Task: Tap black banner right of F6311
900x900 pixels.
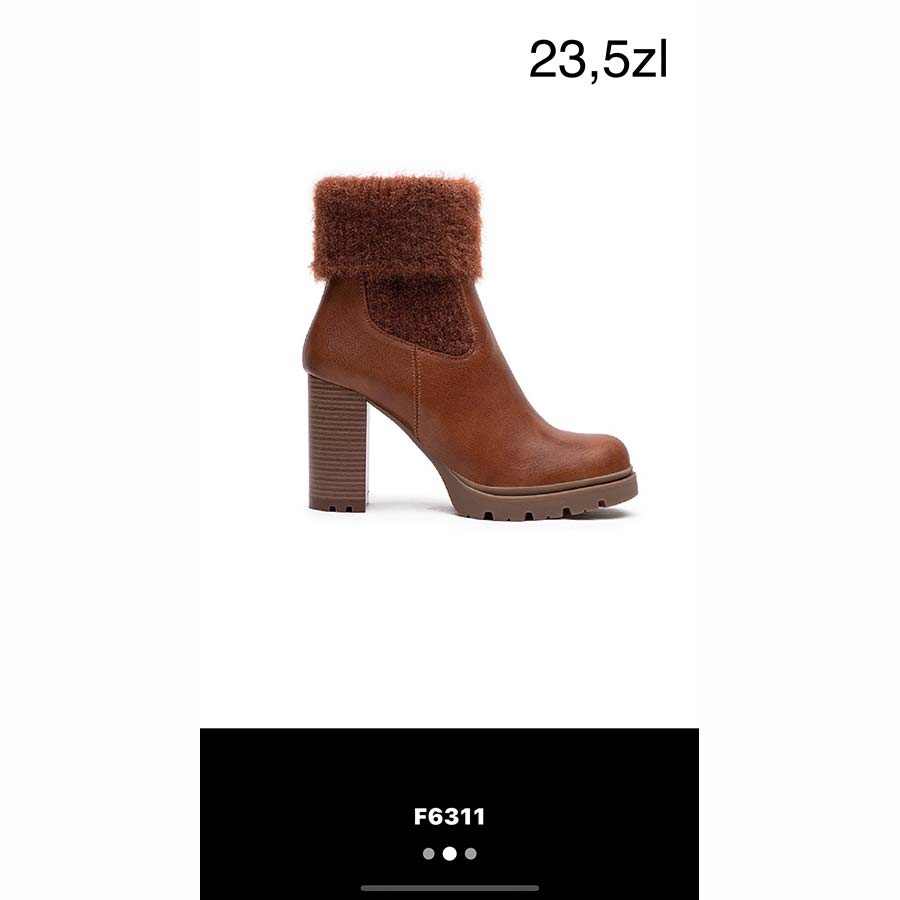Action: click(592, 815)
